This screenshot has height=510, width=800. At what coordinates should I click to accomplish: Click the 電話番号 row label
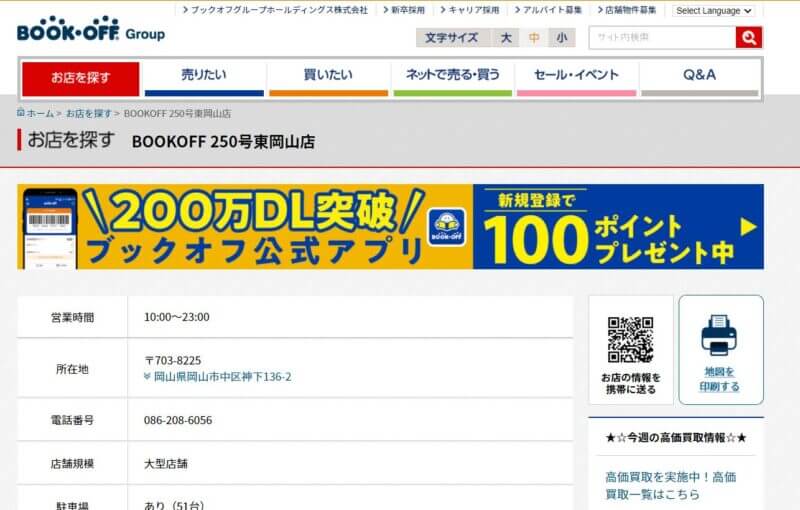pos(72,420)
